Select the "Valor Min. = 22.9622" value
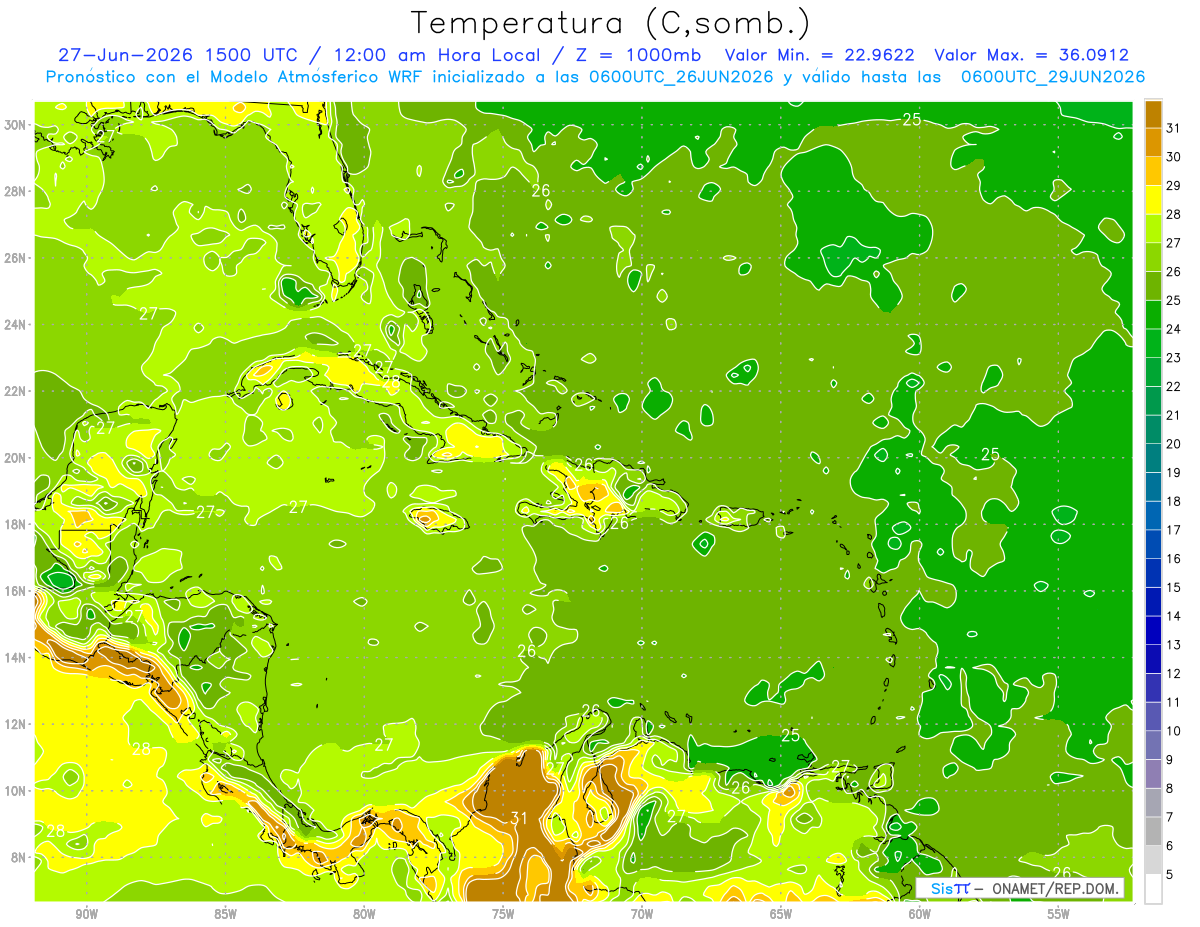Image resolution: width=1200 pixels, height=927 pixels. tap(821, 56)
